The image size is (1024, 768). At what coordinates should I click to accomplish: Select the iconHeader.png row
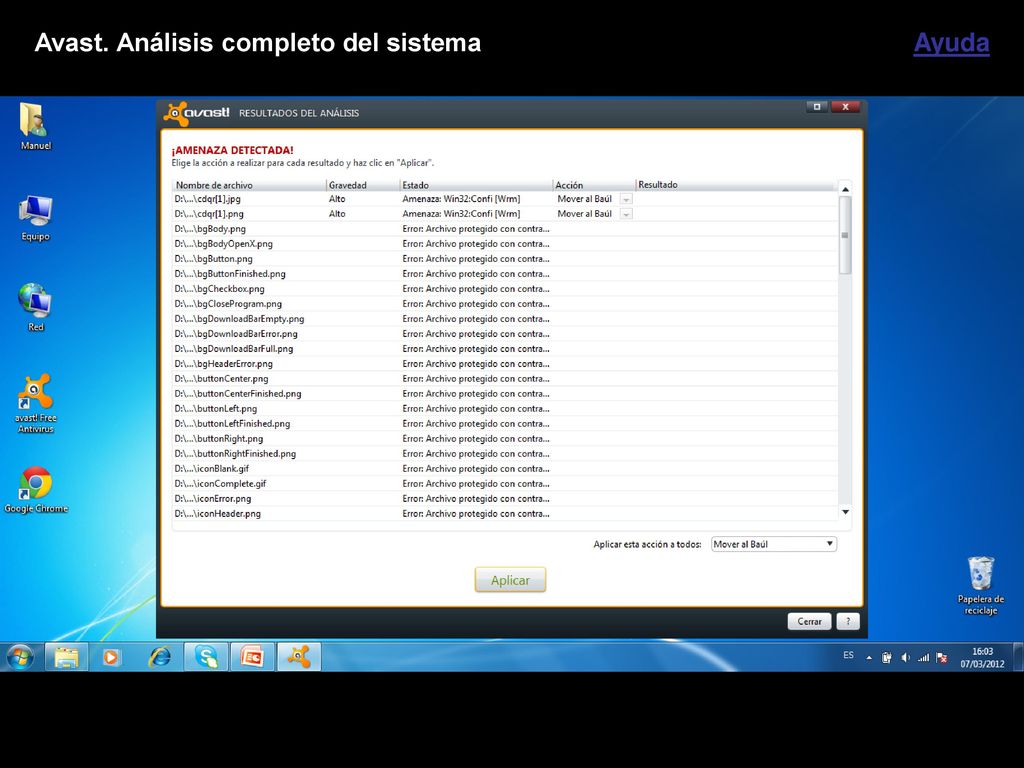[x=505, y=515]
